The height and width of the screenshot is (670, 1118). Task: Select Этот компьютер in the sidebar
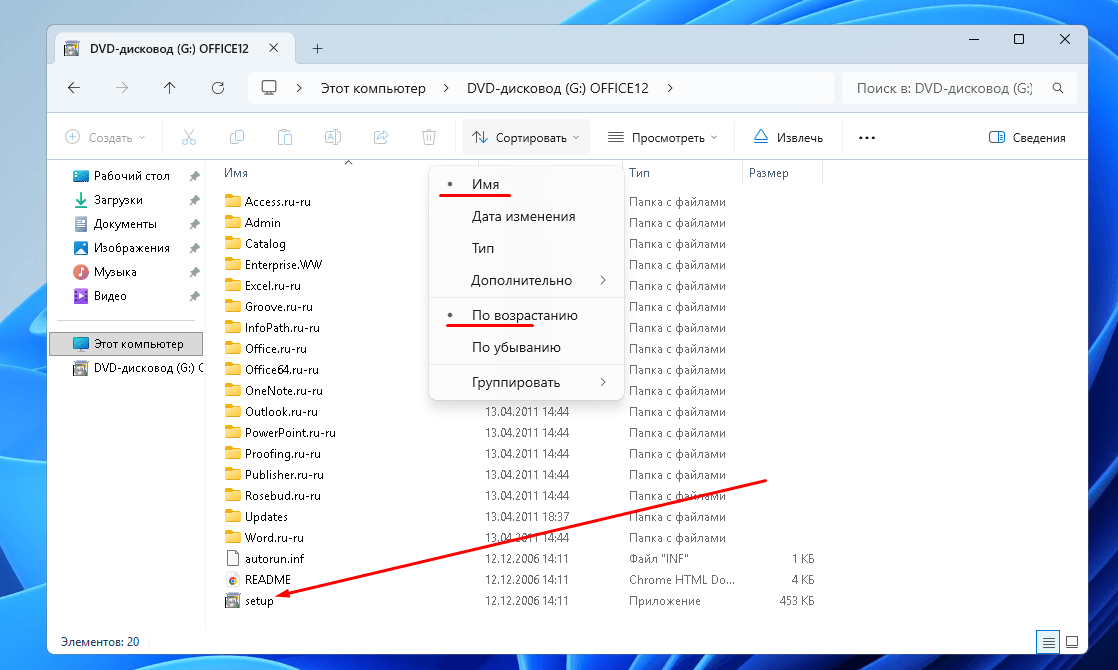pyautogui.click(x=126, y=344)
